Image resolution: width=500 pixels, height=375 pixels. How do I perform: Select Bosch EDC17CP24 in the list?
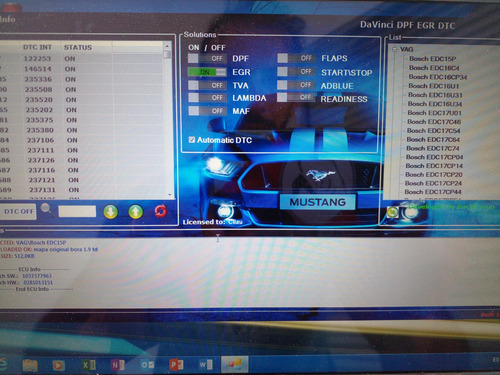click(433, 183)
